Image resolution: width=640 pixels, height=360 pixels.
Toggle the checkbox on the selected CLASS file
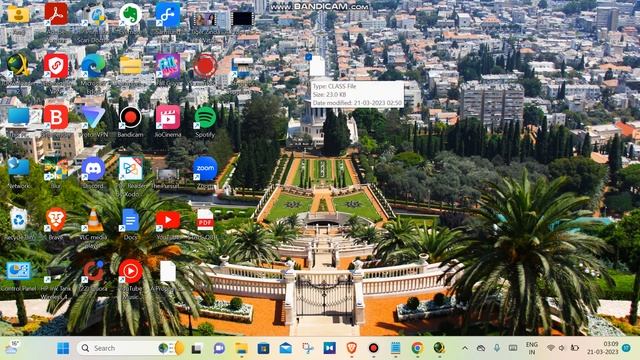point(309,57)
